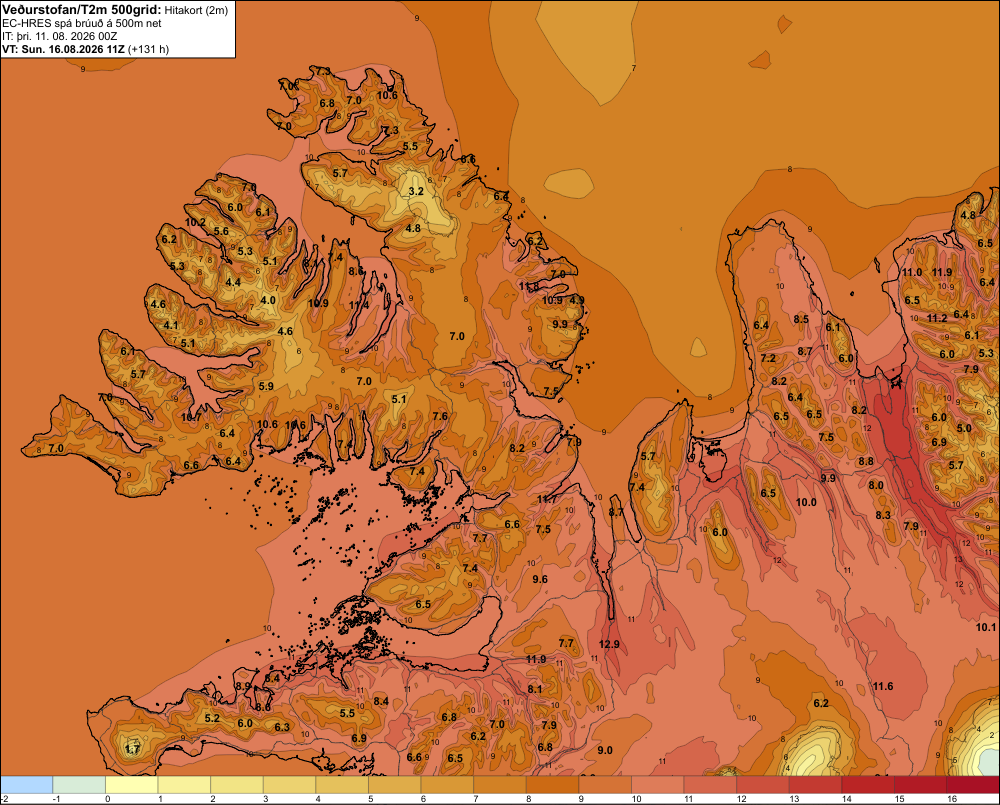
Task: Pick the pale yellow 0–1 legend swatch
Action: (x=131, y=785)
